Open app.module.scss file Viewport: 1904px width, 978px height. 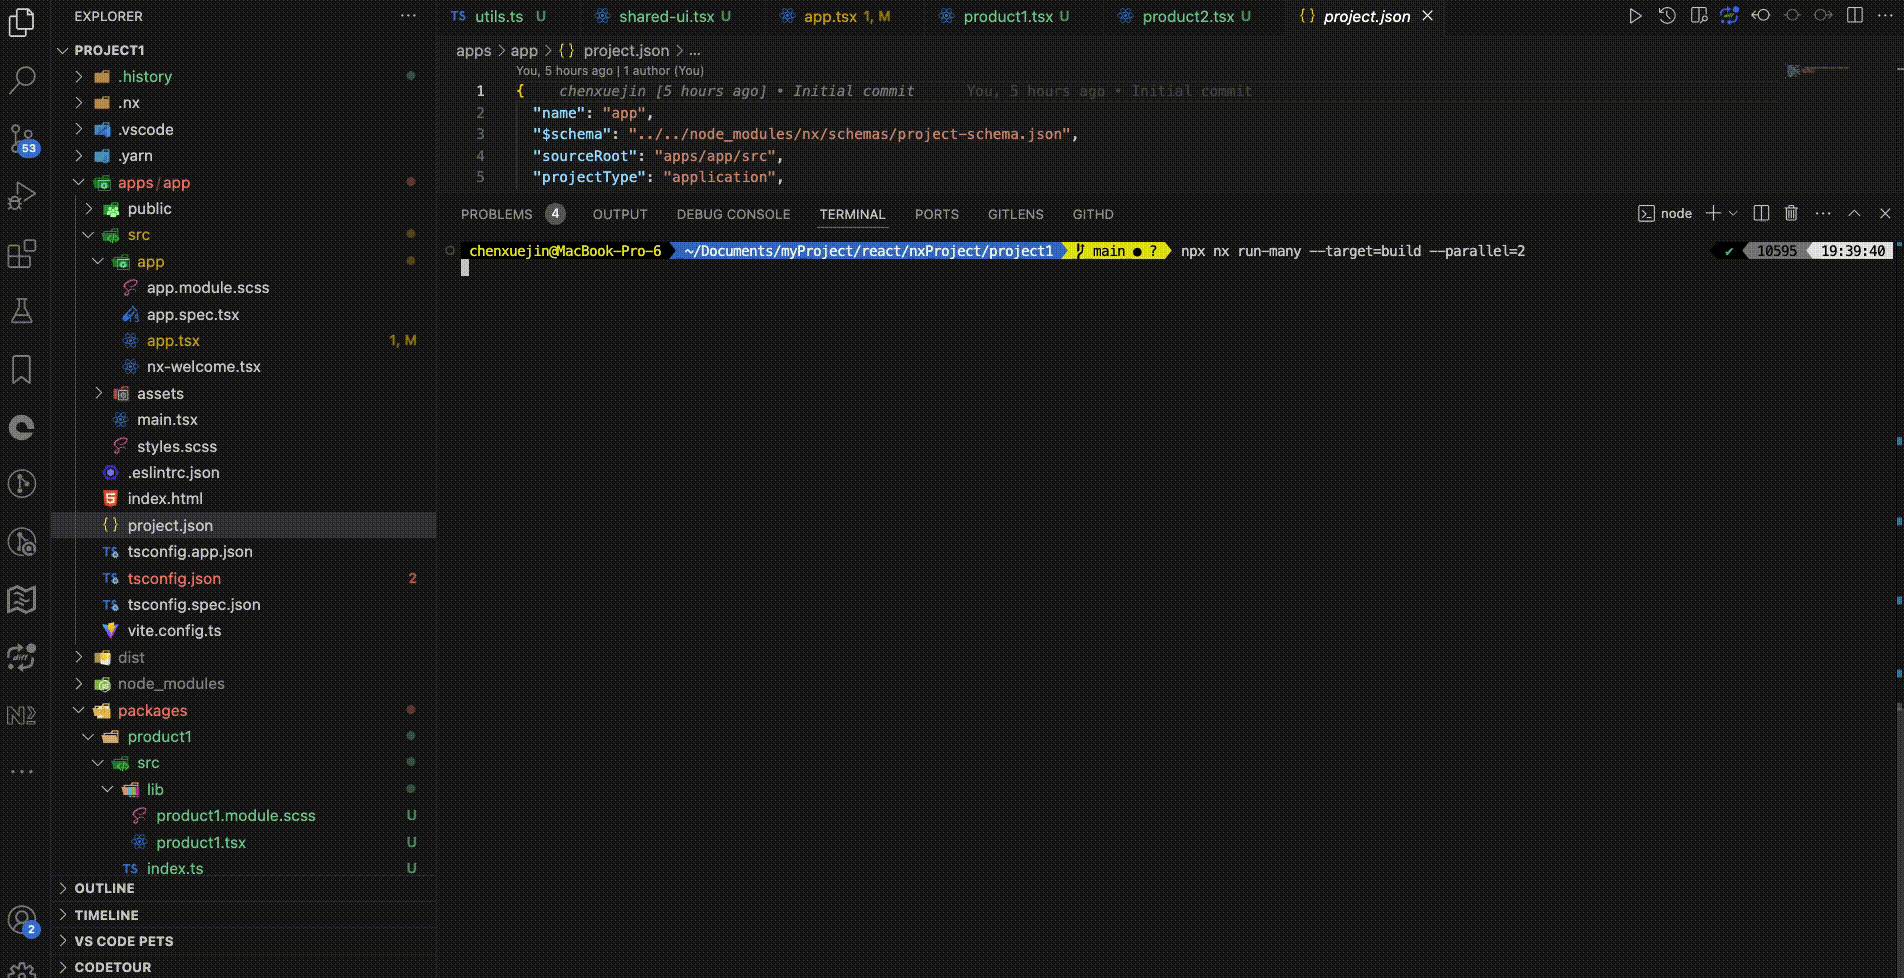tap(207, 288)
